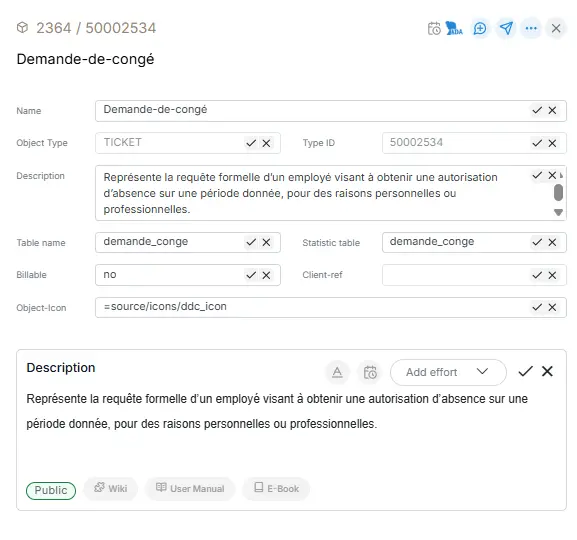Viewport: 577px width, 540px height.
Task: Open text formatting in Description panel
Action: click(337, 372)
